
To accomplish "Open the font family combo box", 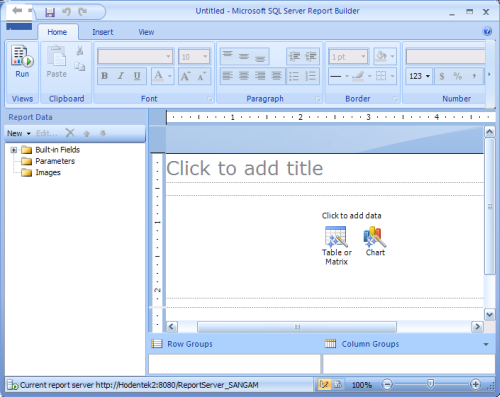I will [x=135, y=56].
